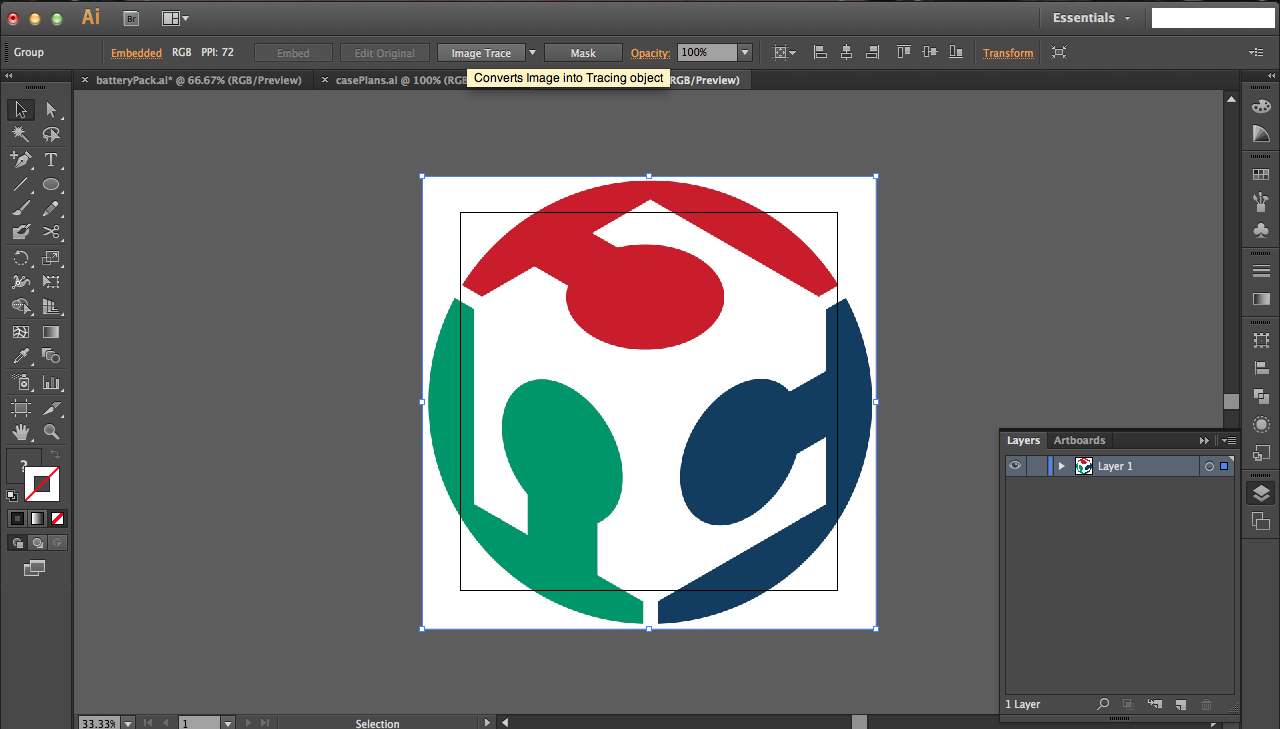Select the Magic Wand tool
This screenshot has height=729, width=1280.
click(x=21, y=135)
